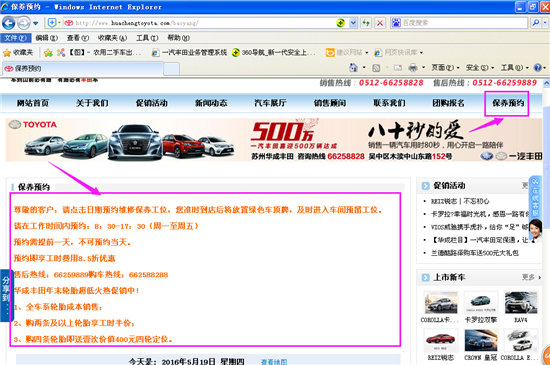Open 汽车展厅 navigation link
Image resolution: width=550 pixels, height=365 pixels.
[x=270, y=103]
